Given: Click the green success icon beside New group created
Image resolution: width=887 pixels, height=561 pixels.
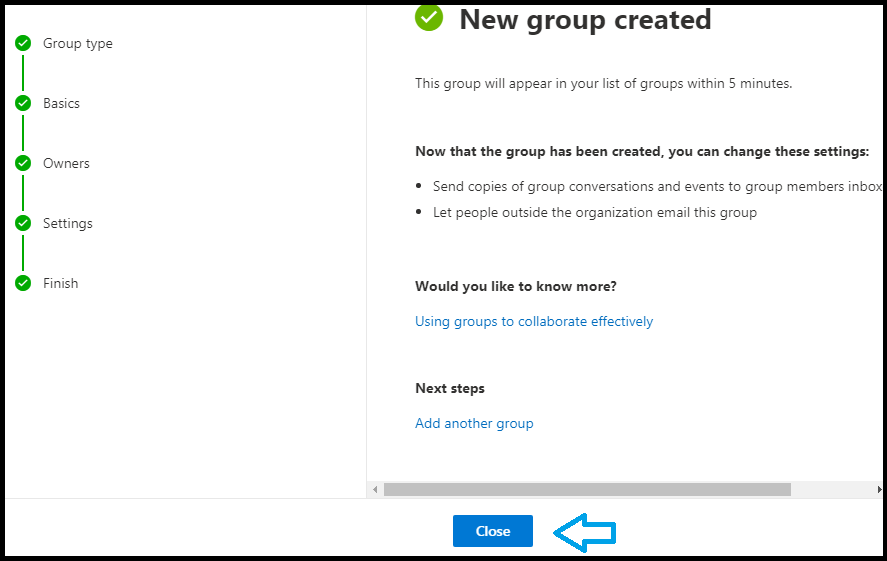Looking at the screenshot, I should (429, 17).
